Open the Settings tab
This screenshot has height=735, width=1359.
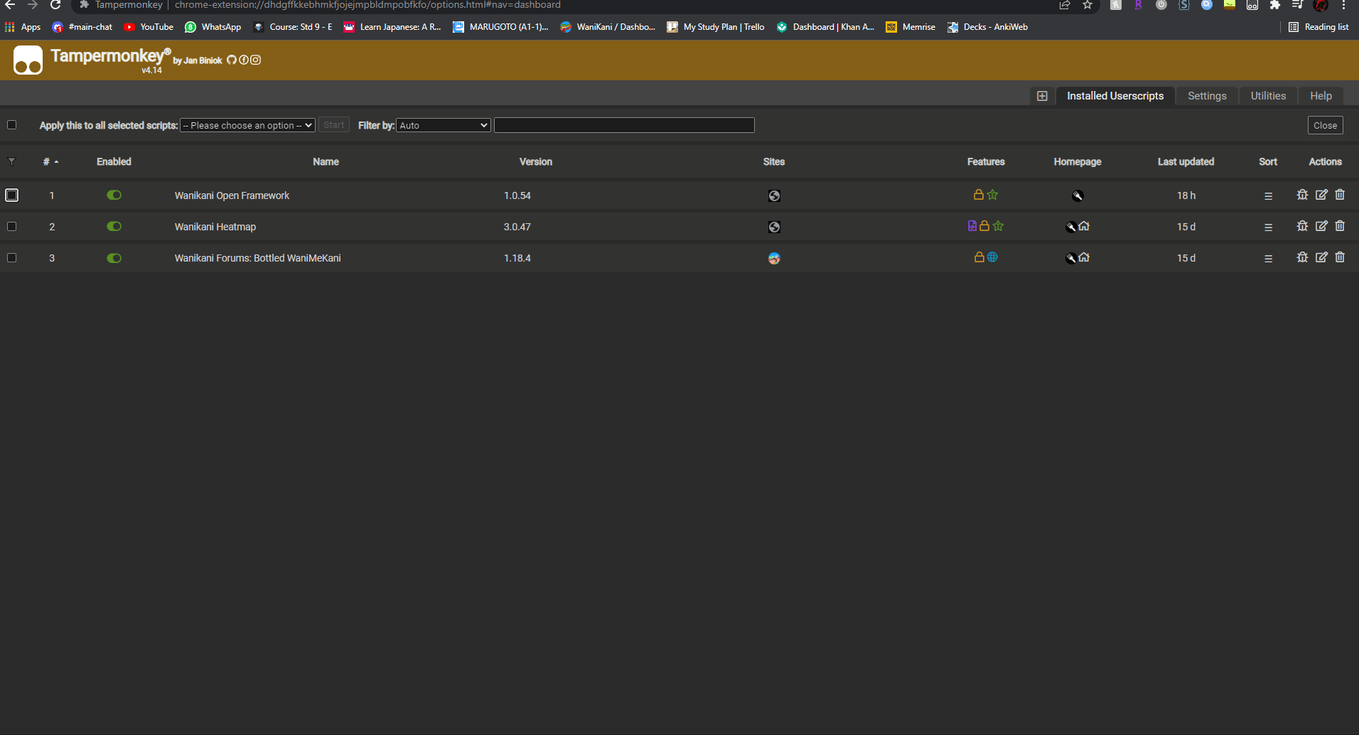coord(1207,96)
